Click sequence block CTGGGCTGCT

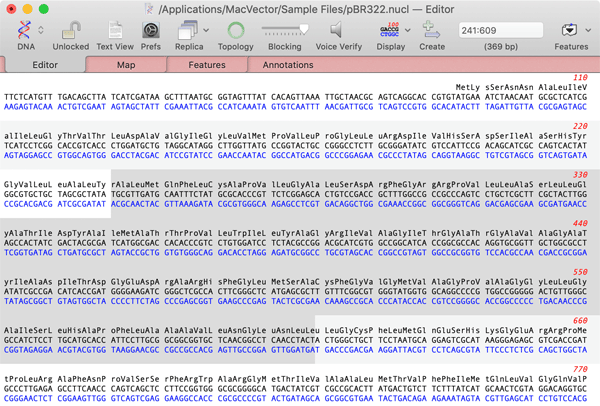(x=349, y=340)
